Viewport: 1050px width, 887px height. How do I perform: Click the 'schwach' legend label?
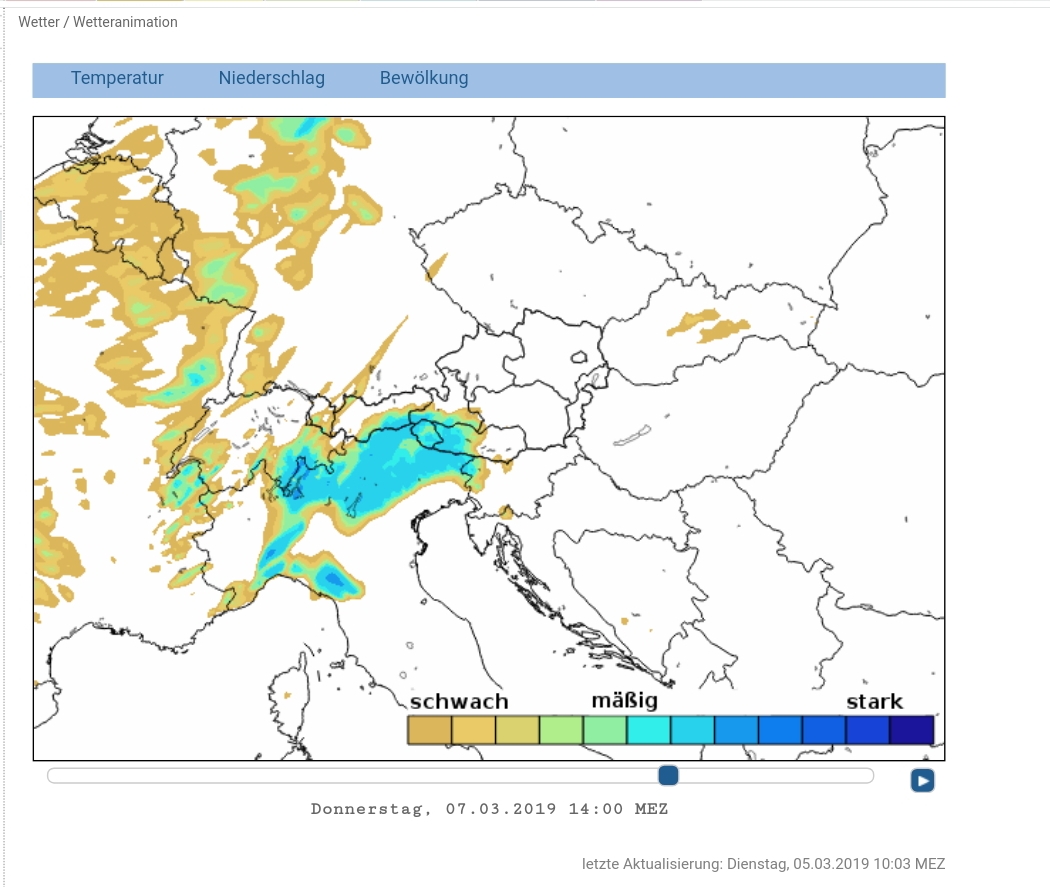coord(459,702)
